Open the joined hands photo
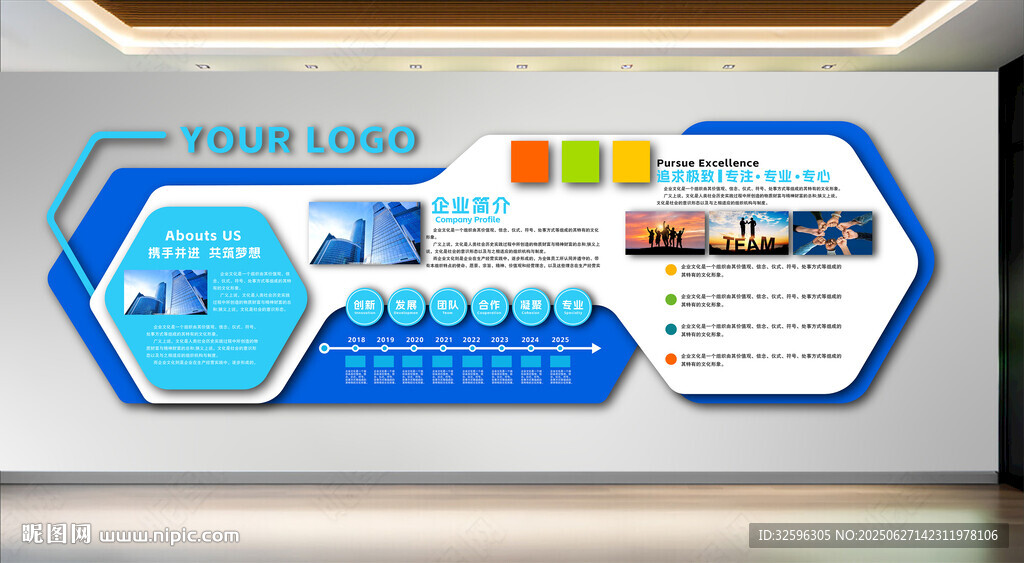 point(833,233)
